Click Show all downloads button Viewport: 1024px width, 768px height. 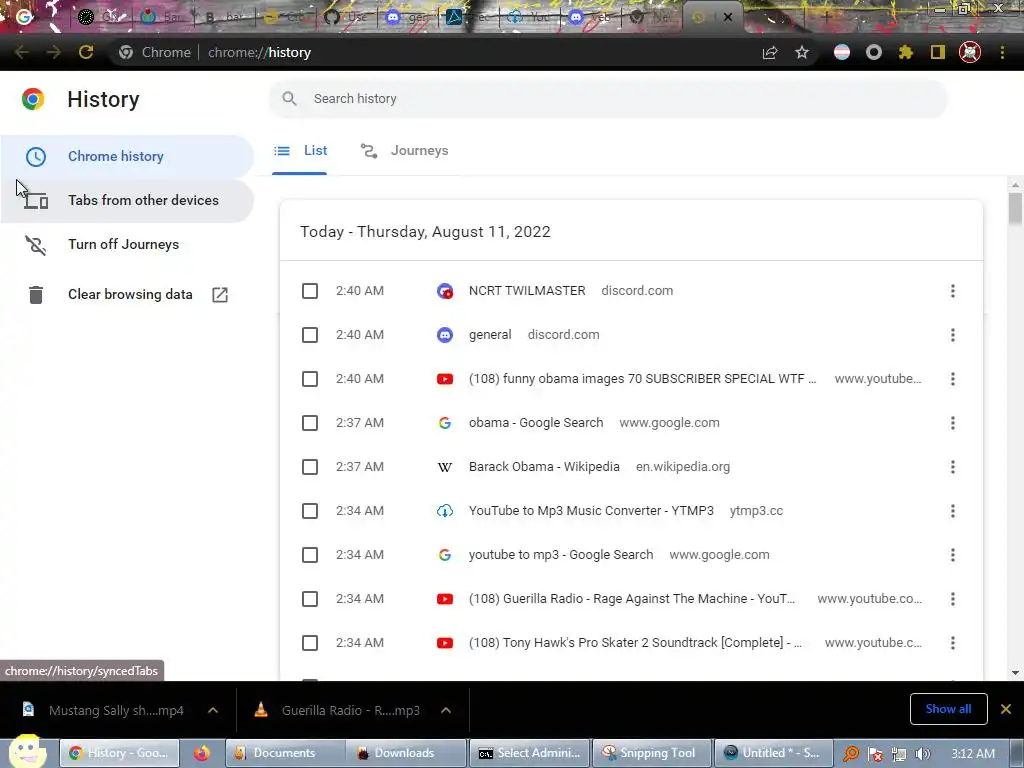pyautogui.click(x=948, y=709)
